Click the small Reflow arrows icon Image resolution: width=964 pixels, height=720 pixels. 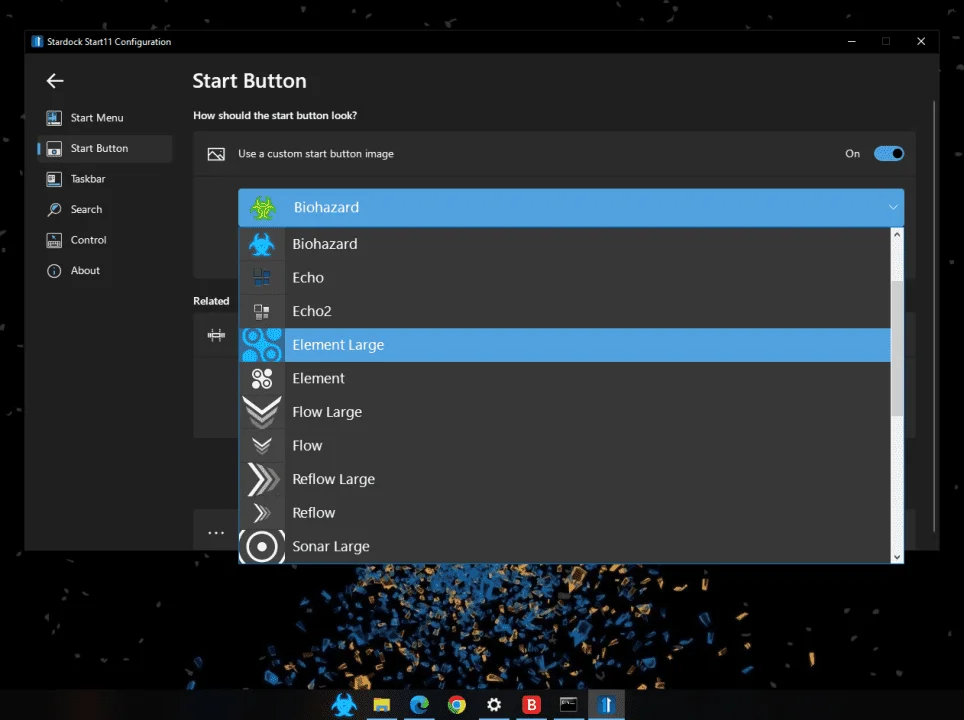click(x=262, y=513)
